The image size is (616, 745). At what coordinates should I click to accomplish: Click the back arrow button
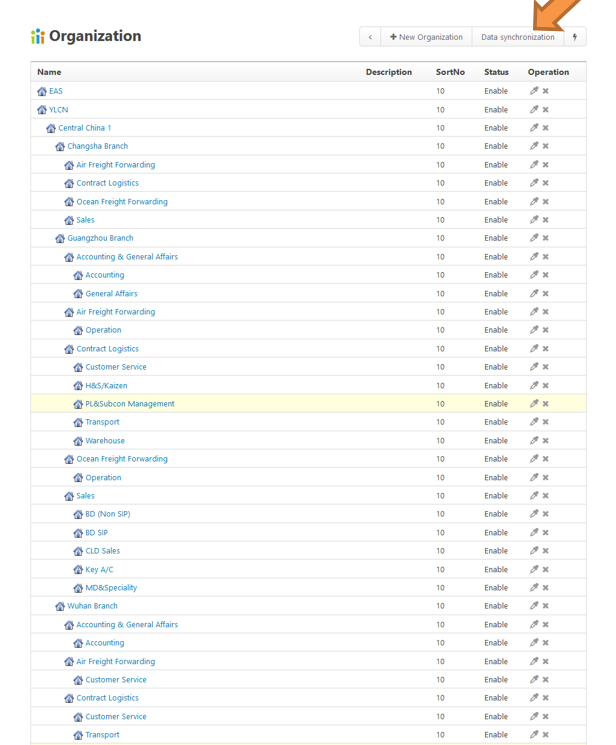coord(370,37)
